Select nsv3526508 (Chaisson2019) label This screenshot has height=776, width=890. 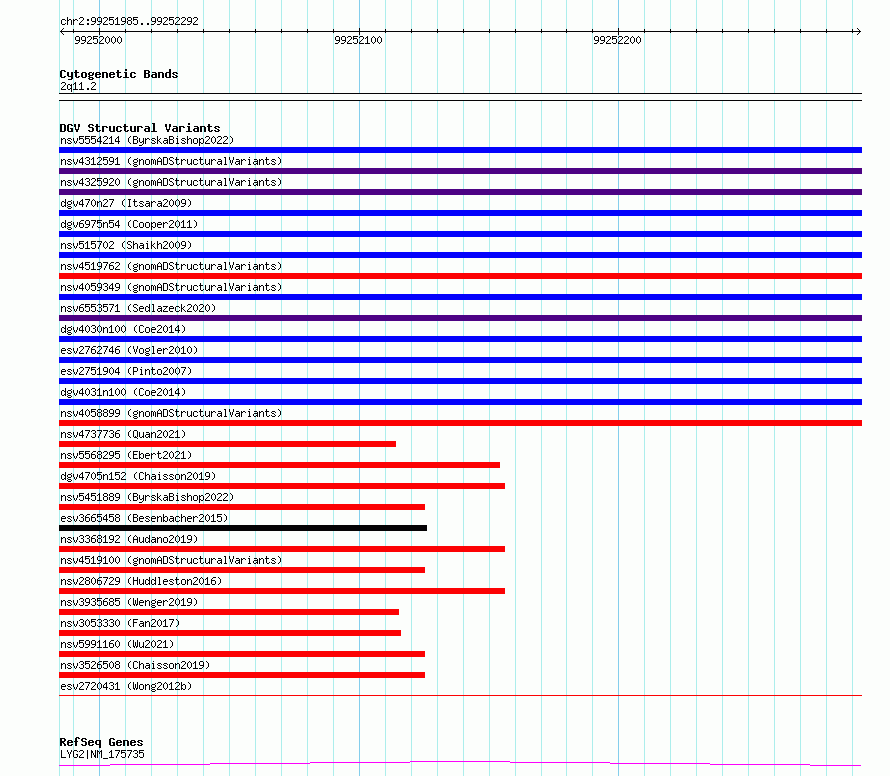pyautogui.click(x=135, y=665)
